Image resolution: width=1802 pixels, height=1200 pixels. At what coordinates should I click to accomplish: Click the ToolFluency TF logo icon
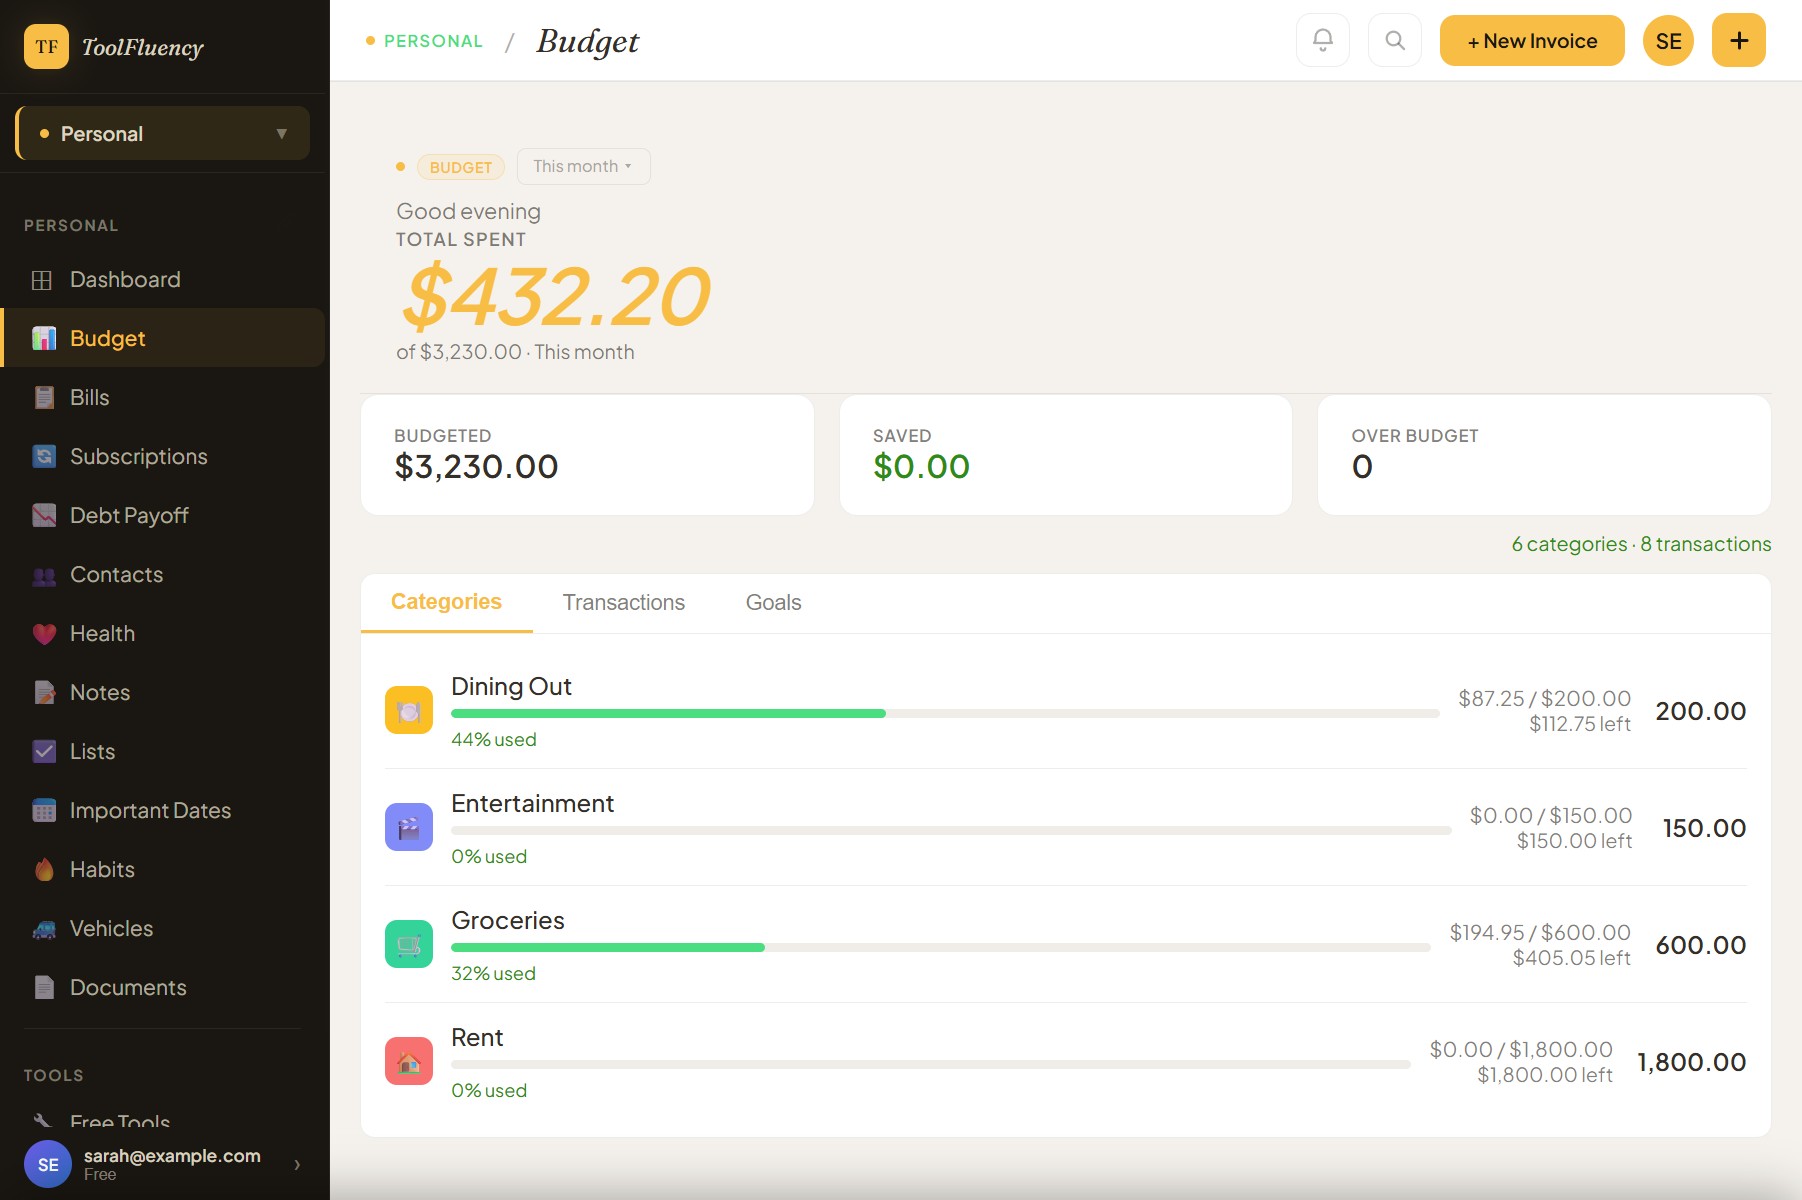point(46,46)
